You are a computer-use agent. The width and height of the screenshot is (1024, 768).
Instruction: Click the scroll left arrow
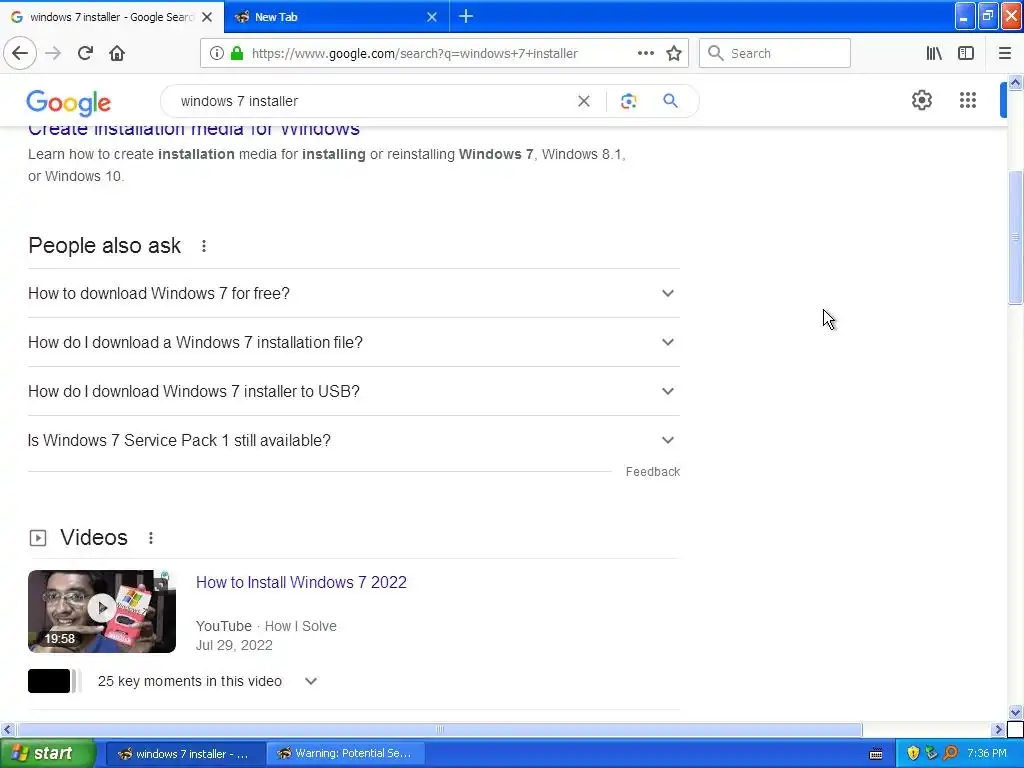[7, 729]
